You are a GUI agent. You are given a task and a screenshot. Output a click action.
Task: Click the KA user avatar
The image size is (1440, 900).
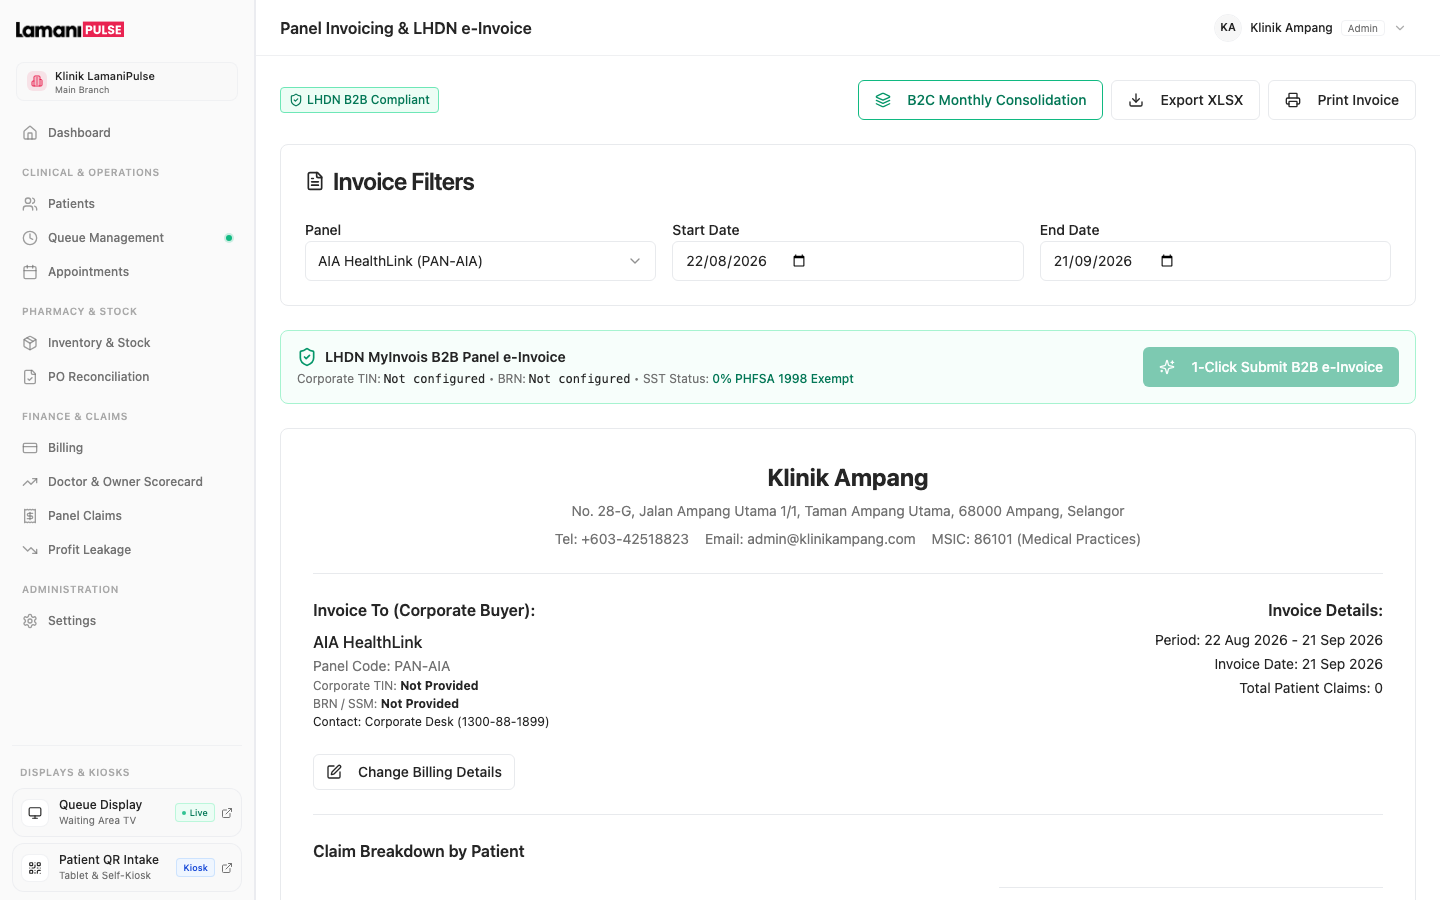(1228, 28)
